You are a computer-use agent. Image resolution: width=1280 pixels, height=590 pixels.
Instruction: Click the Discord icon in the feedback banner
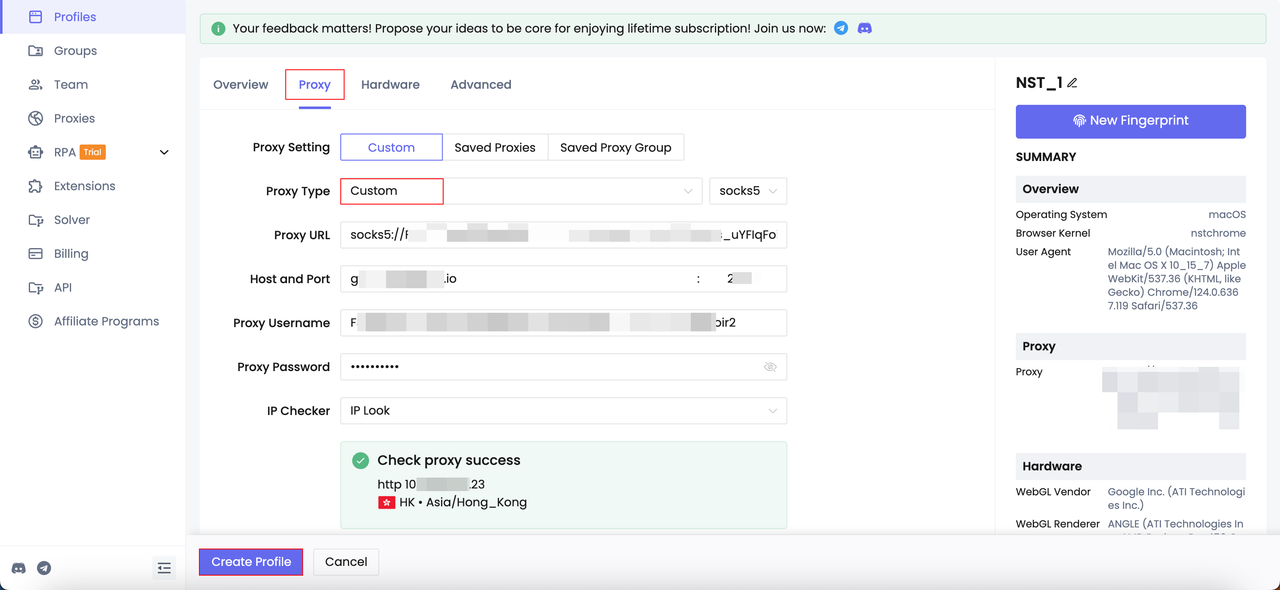[865, 28]
